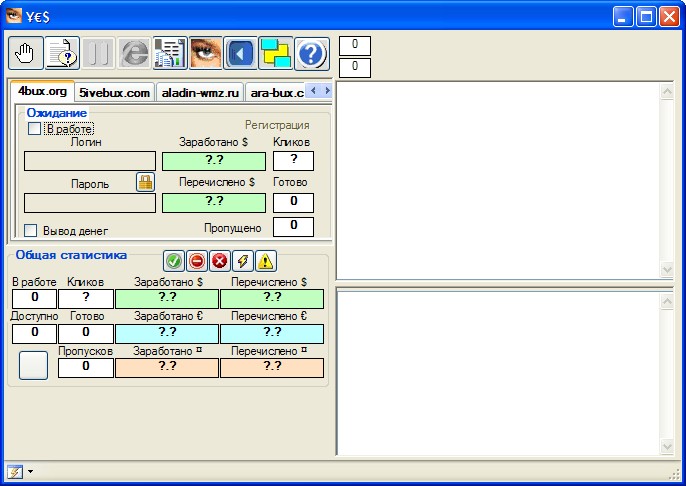The image size is (686, 486).
Task: Click the Готово value box in site tab
Action: coord(294,203)
